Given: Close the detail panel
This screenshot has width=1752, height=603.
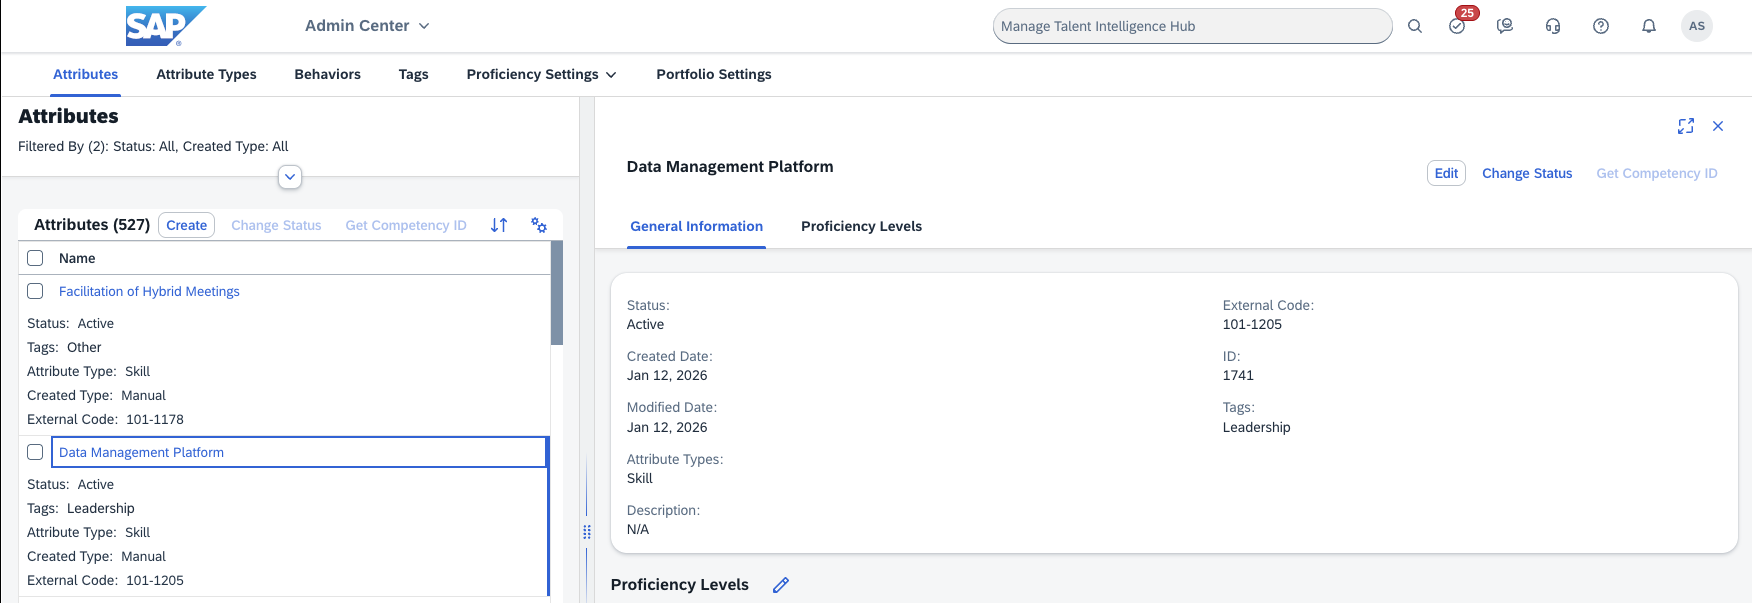Looking at the screenshot, I should [x=1718, y=126].
